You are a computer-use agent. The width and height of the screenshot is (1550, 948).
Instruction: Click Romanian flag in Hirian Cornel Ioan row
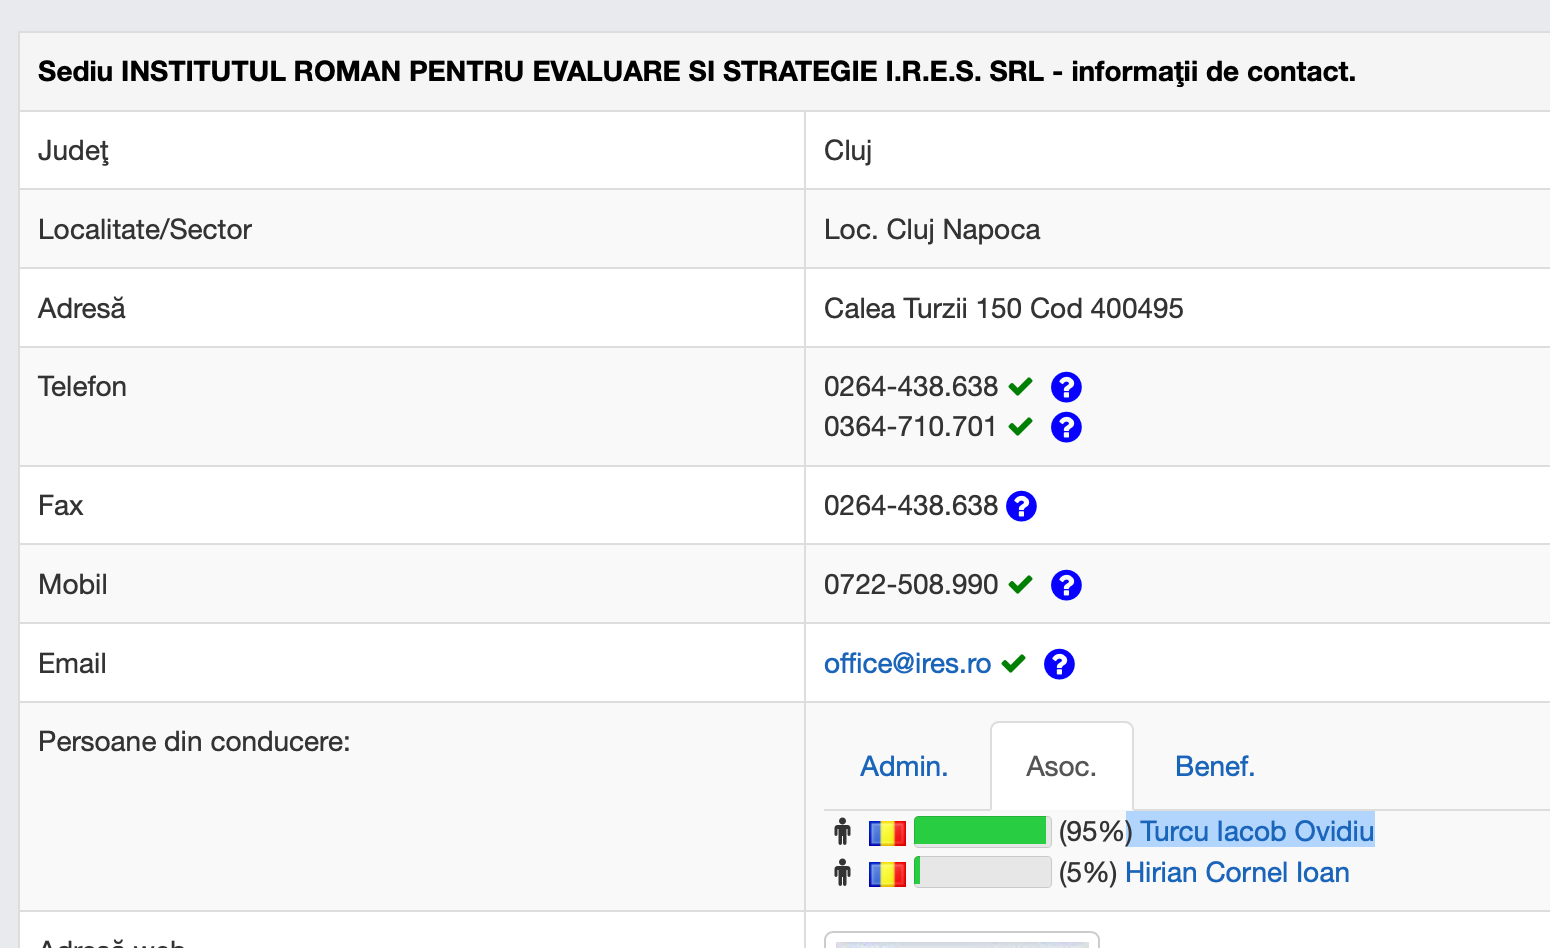887,874
